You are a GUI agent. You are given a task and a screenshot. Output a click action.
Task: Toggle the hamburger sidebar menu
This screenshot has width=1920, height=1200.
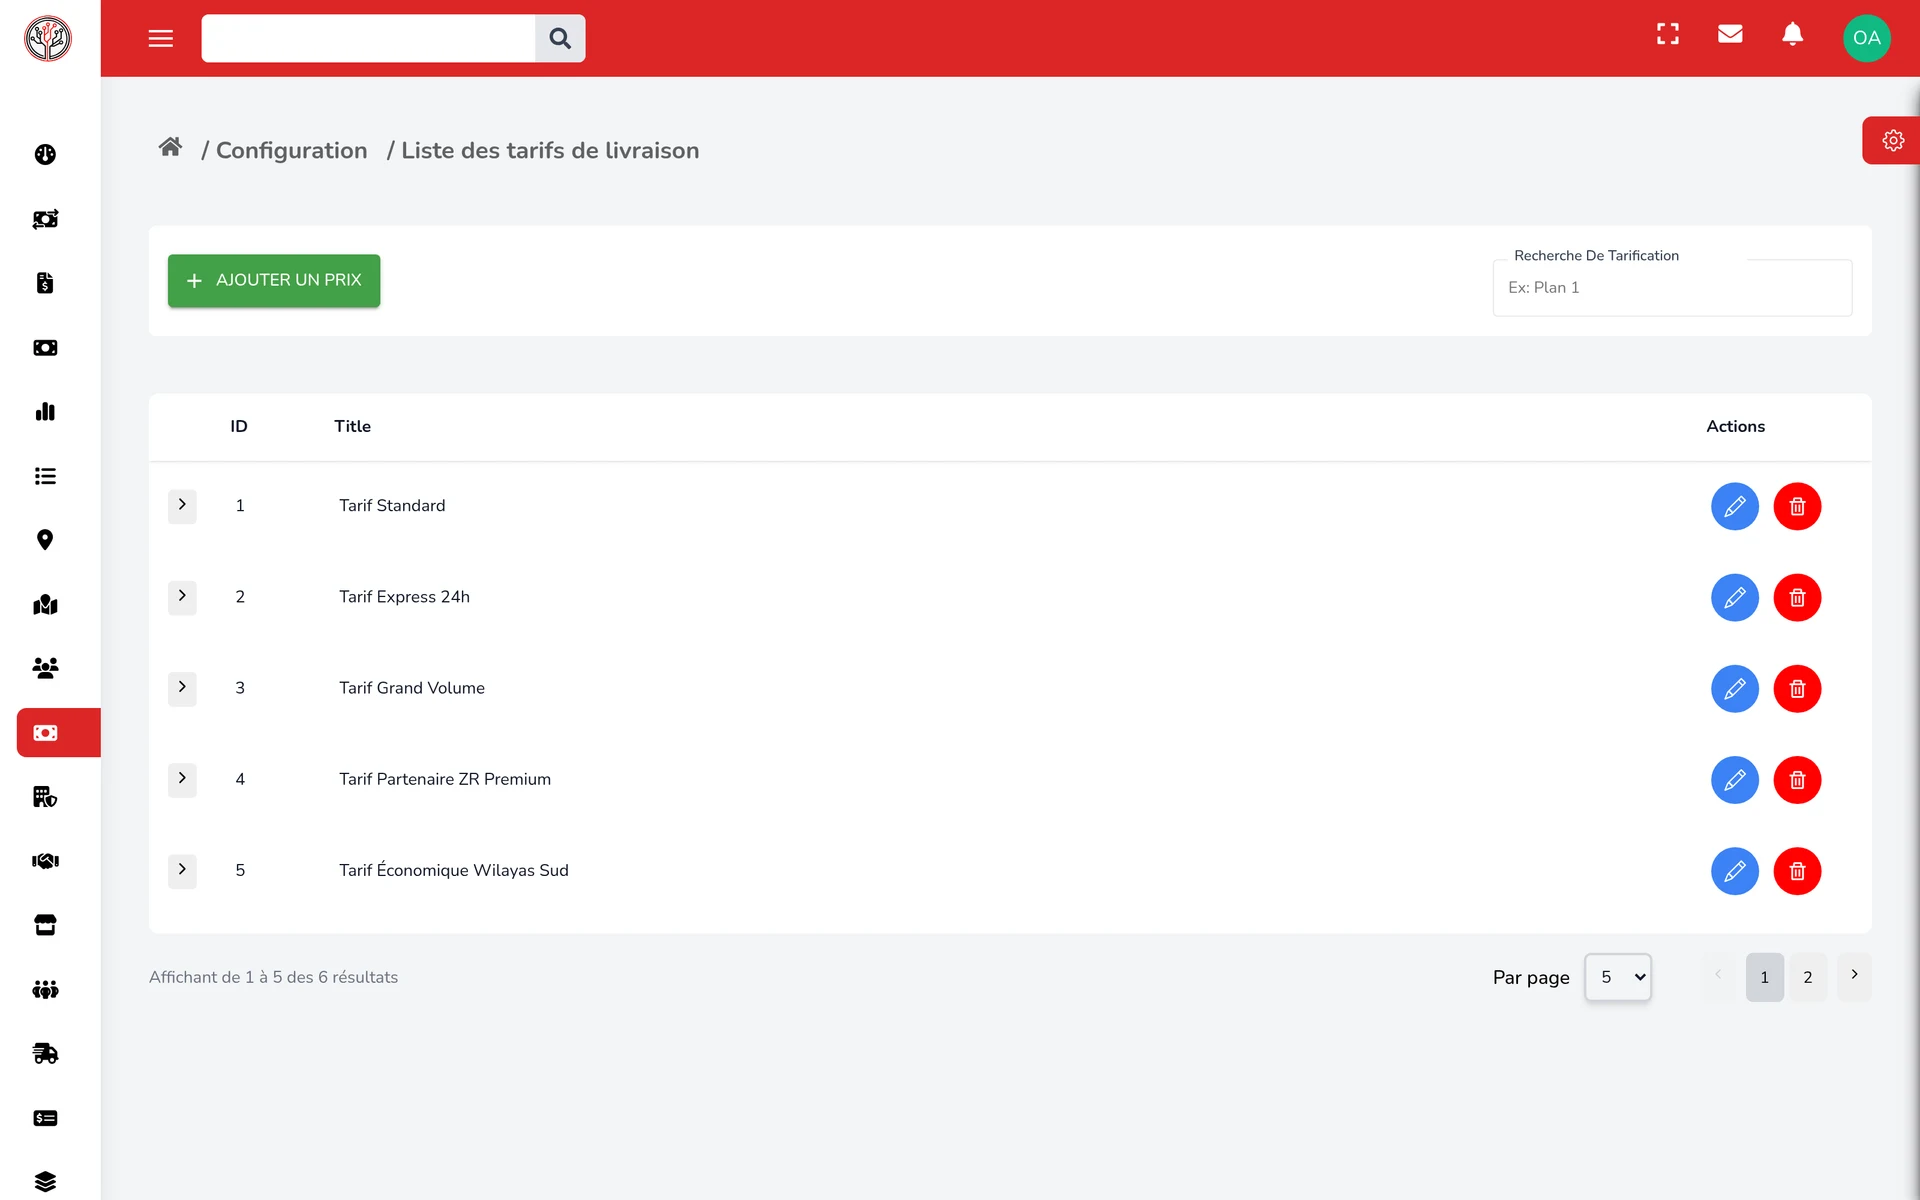(161, 39)
